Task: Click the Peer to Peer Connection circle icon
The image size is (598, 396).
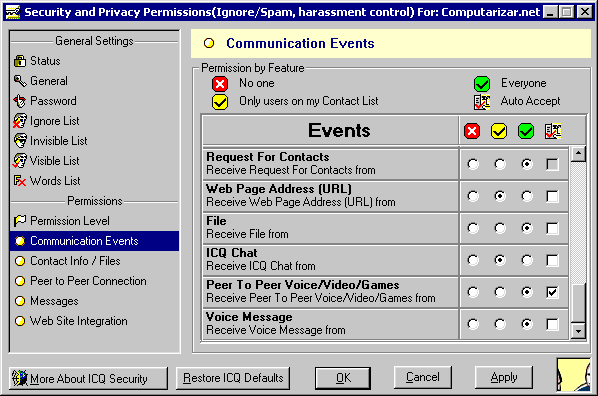Action: click(x=20, y=281)
